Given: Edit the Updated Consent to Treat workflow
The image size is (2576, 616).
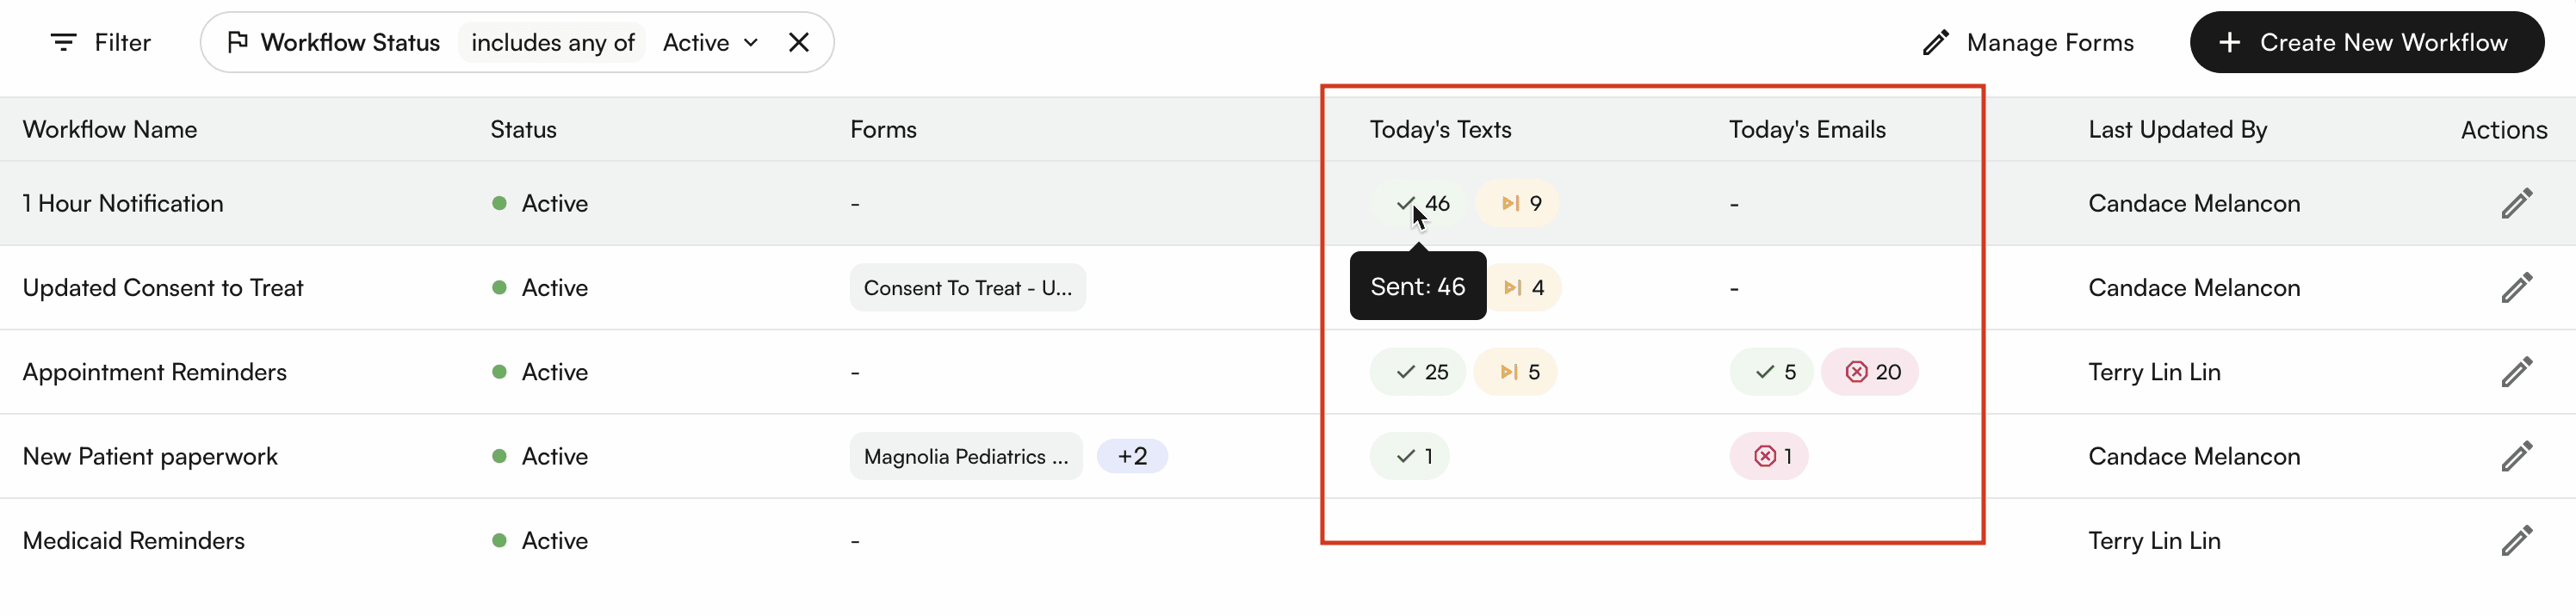Looking at the screenshot, I should click(2516, 288).
